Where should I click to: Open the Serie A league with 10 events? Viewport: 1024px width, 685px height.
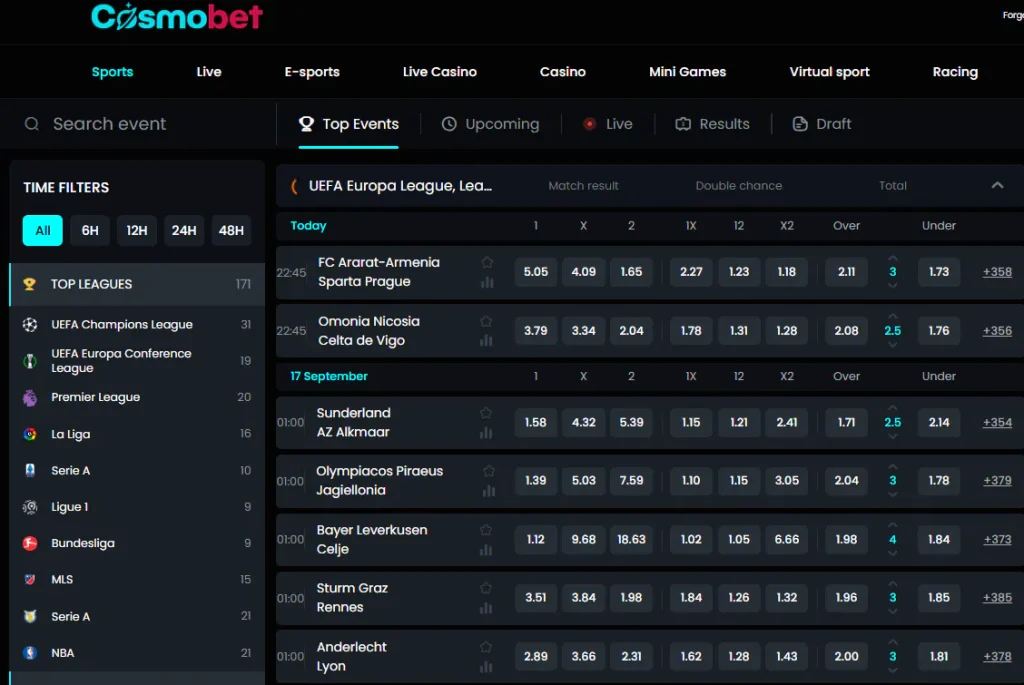(137, 470)
